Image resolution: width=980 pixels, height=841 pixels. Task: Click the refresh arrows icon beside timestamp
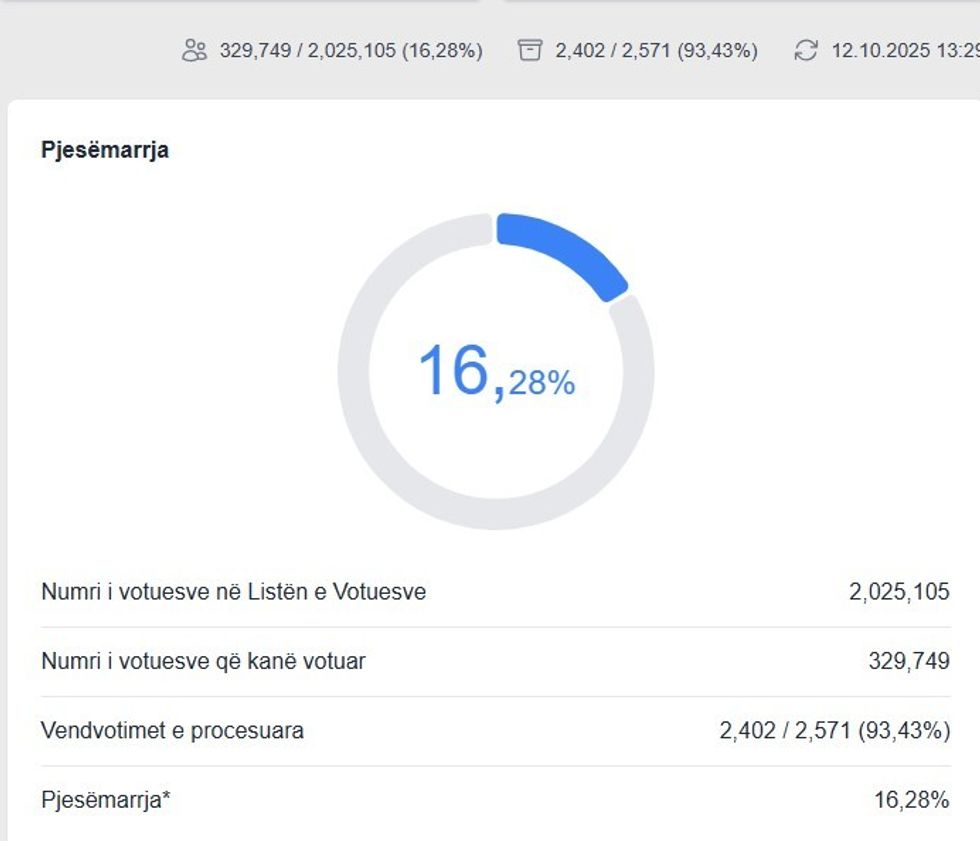click(806, 51)
